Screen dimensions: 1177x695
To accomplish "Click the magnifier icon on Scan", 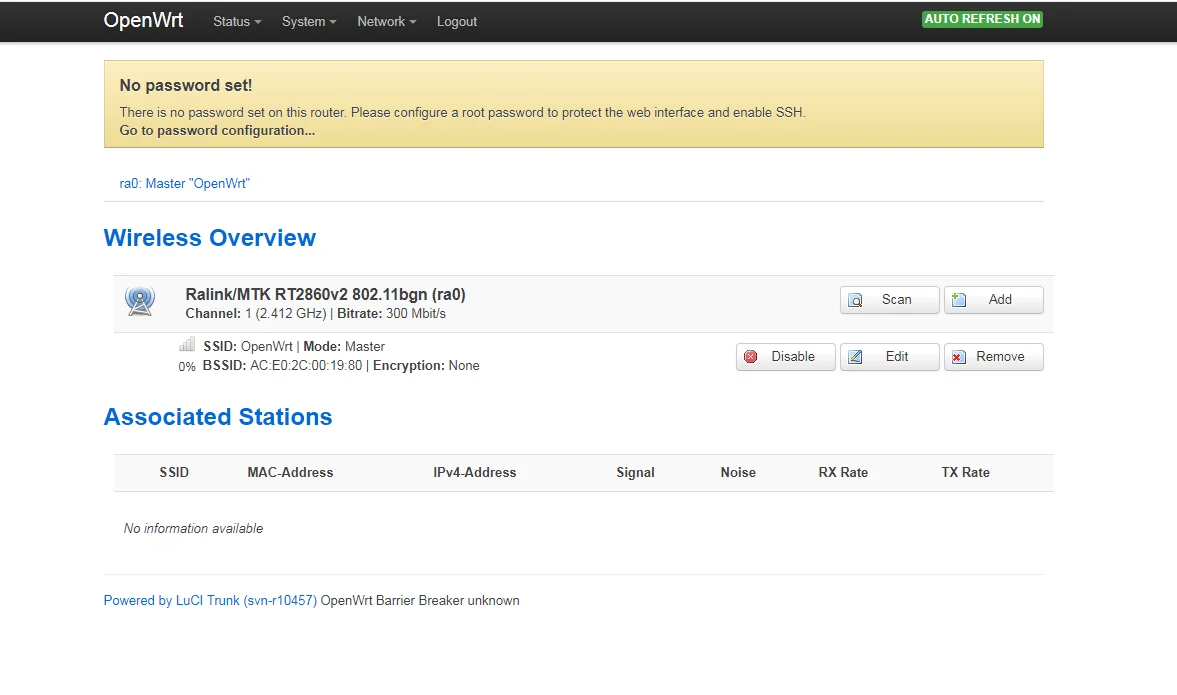I will [855, 300].
